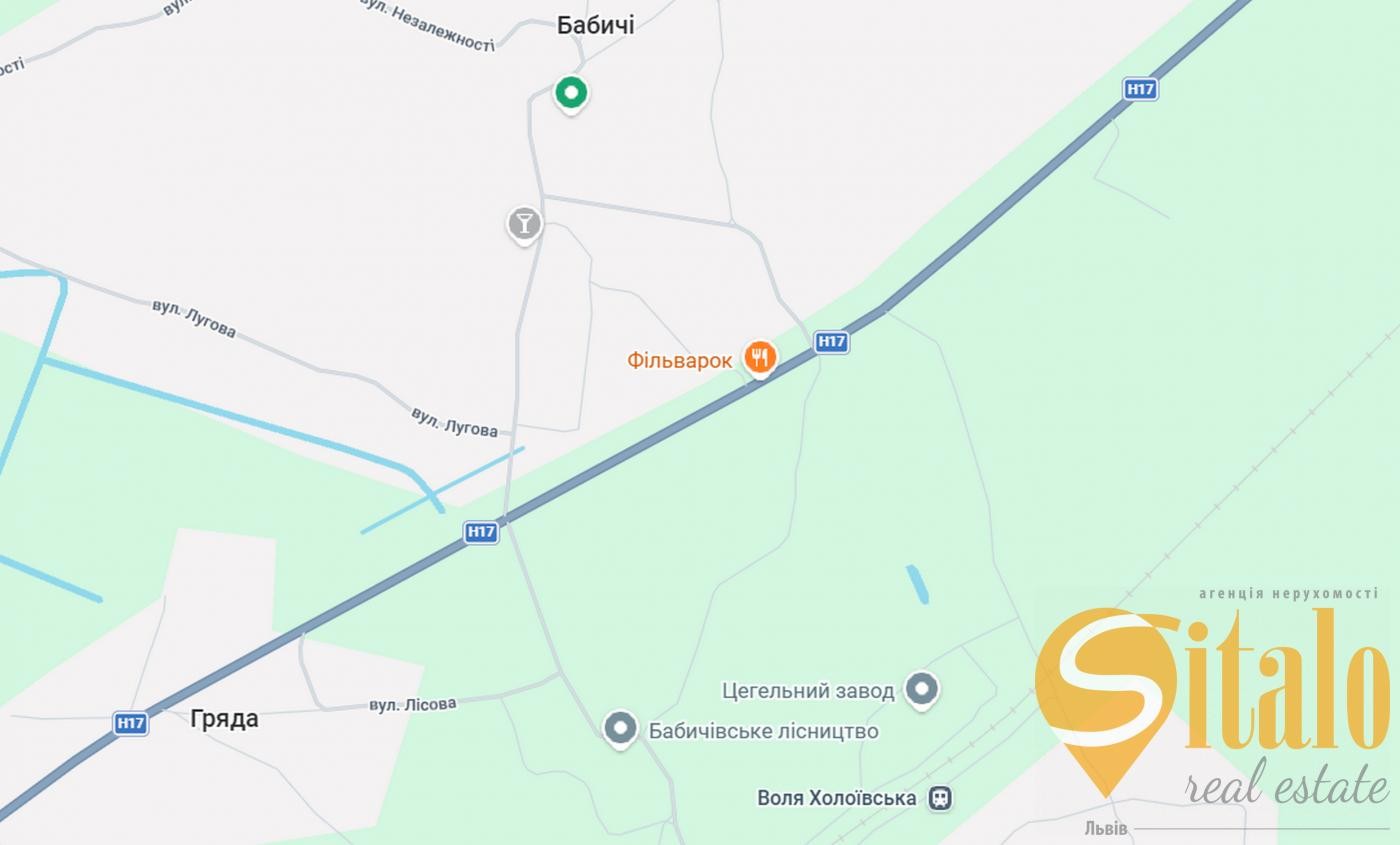Select the вул. Лісова street label
The image size is (1400, 845).
pyautogui.click(x=413, y=705)
